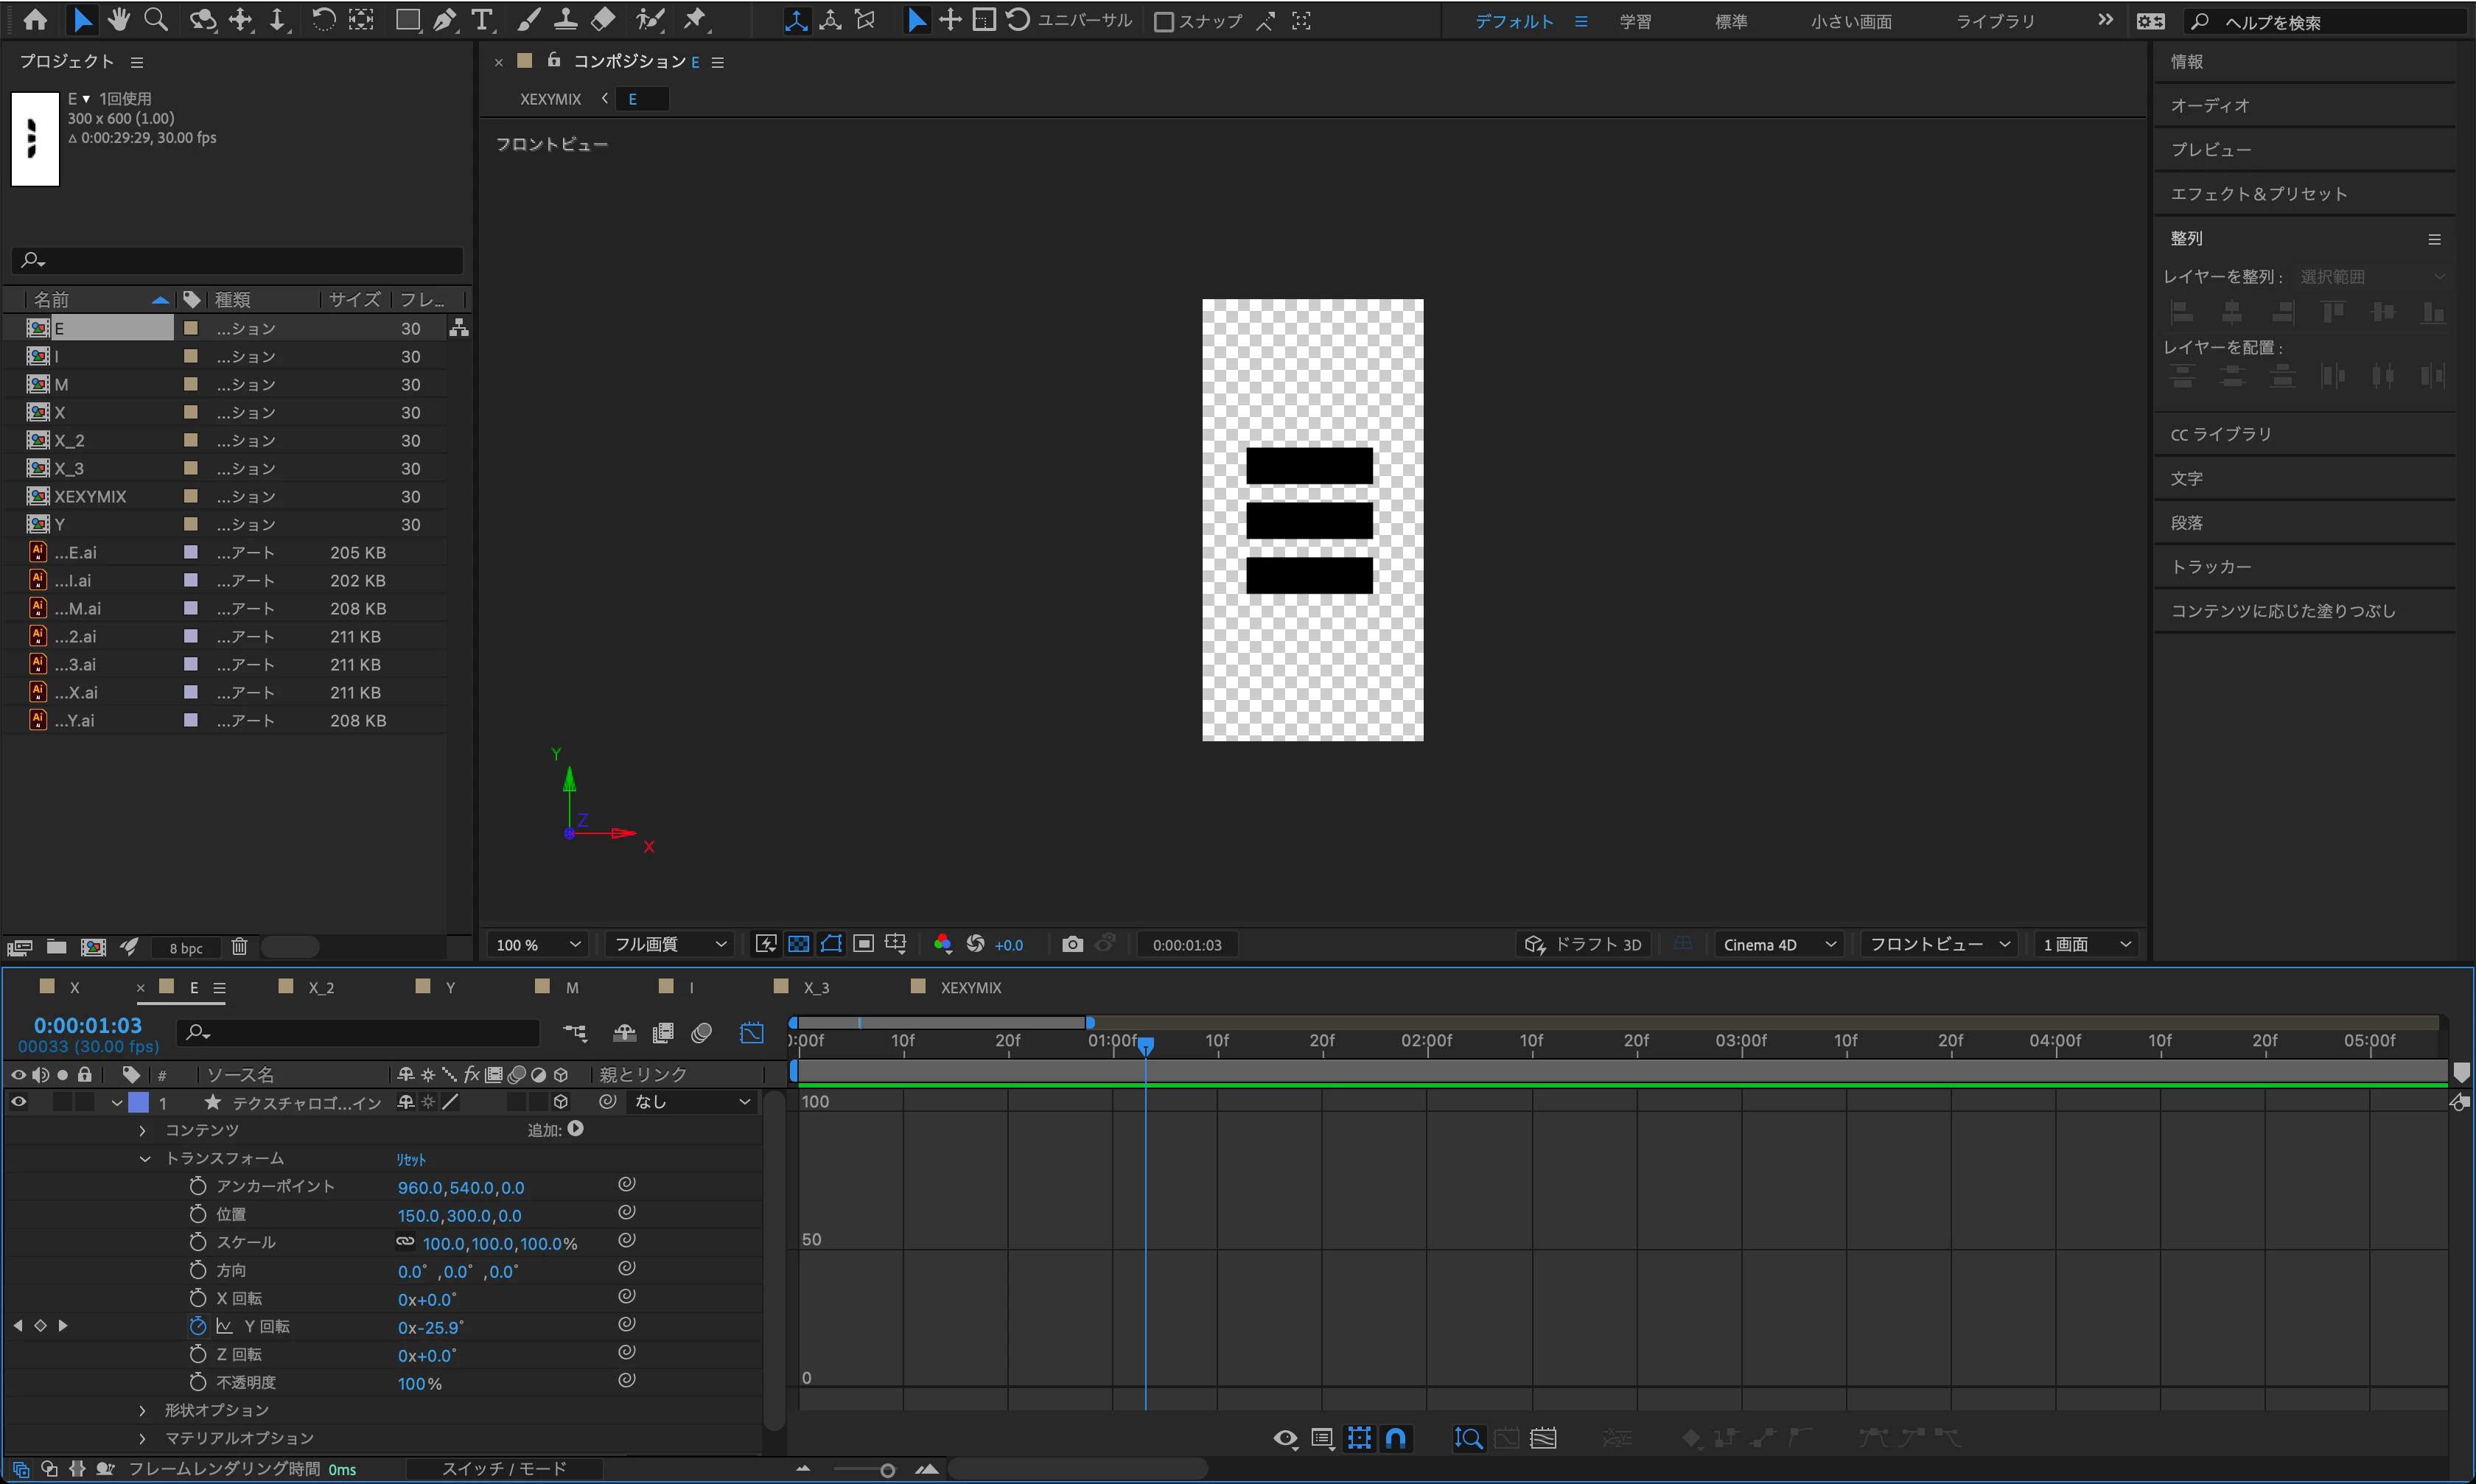Toggle Y回転 stopwatch keyframing
2476x1484 pixels.
[x=197, y=1326]
